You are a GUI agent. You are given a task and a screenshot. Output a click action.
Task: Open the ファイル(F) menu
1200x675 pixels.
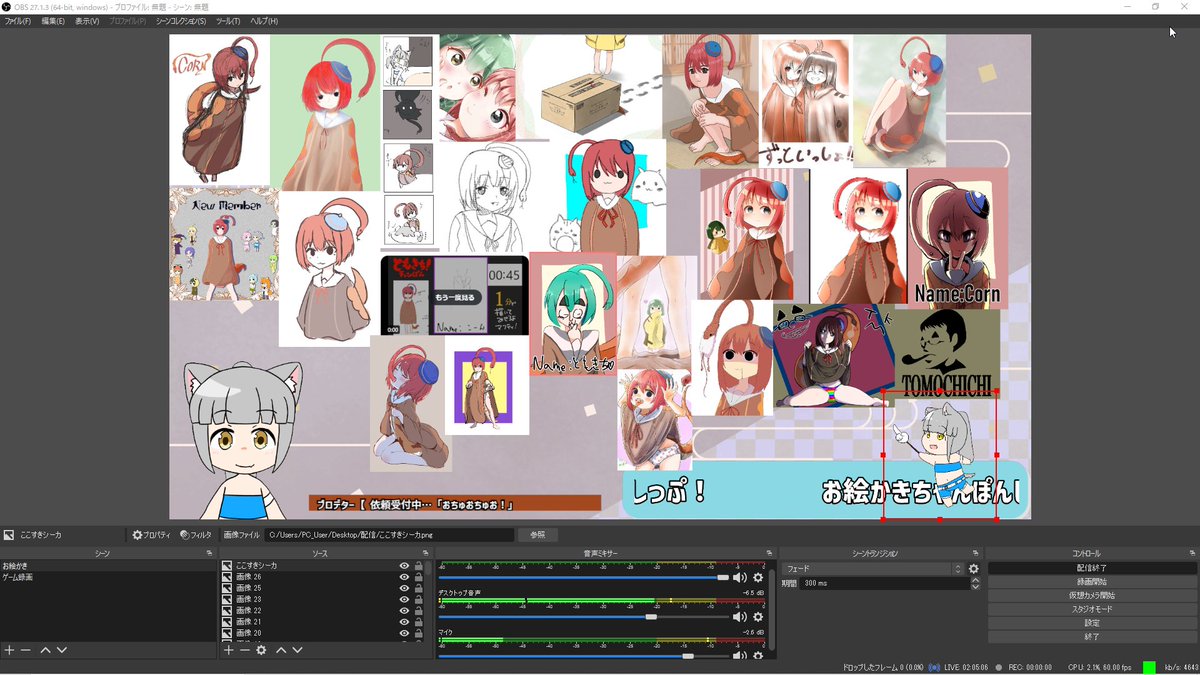17,21
